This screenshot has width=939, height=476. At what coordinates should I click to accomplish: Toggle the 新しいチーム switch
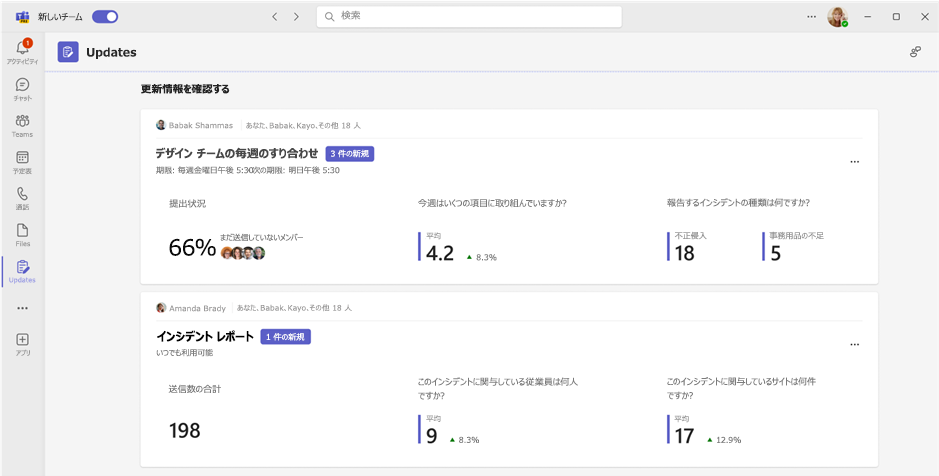tap(105, 17)
